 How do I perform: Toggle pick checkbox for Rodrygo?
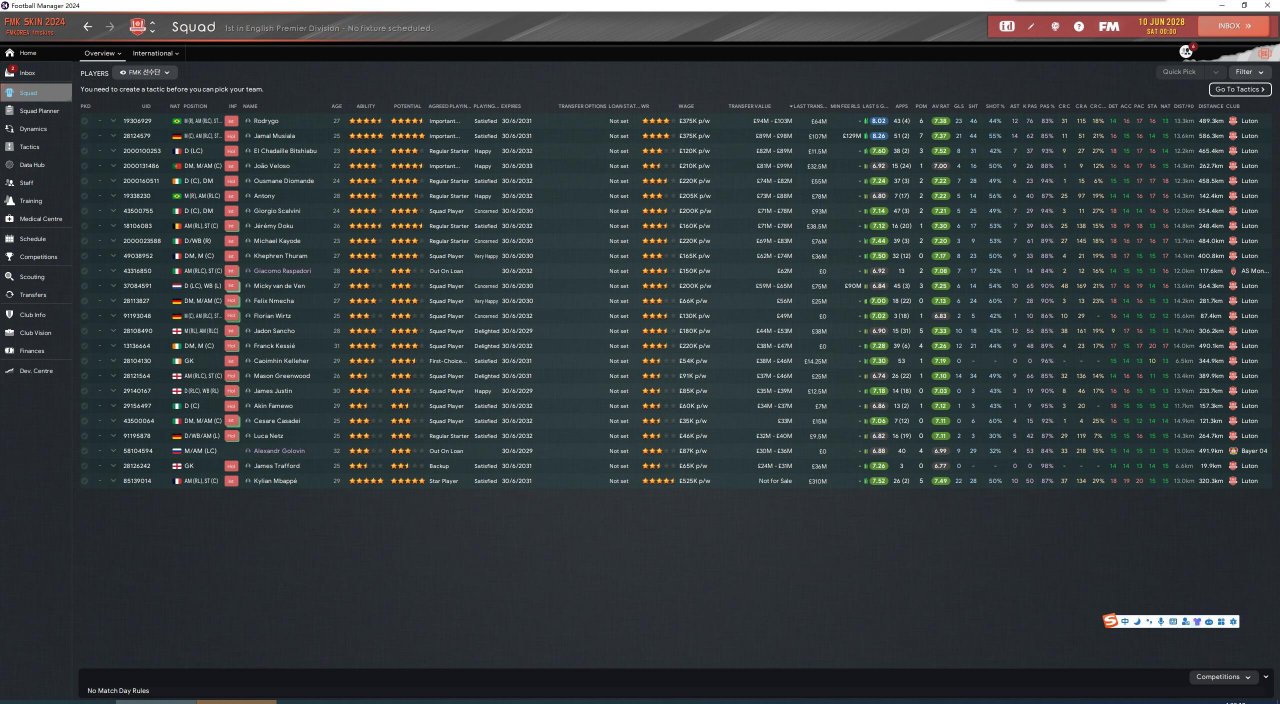[85, 121]
